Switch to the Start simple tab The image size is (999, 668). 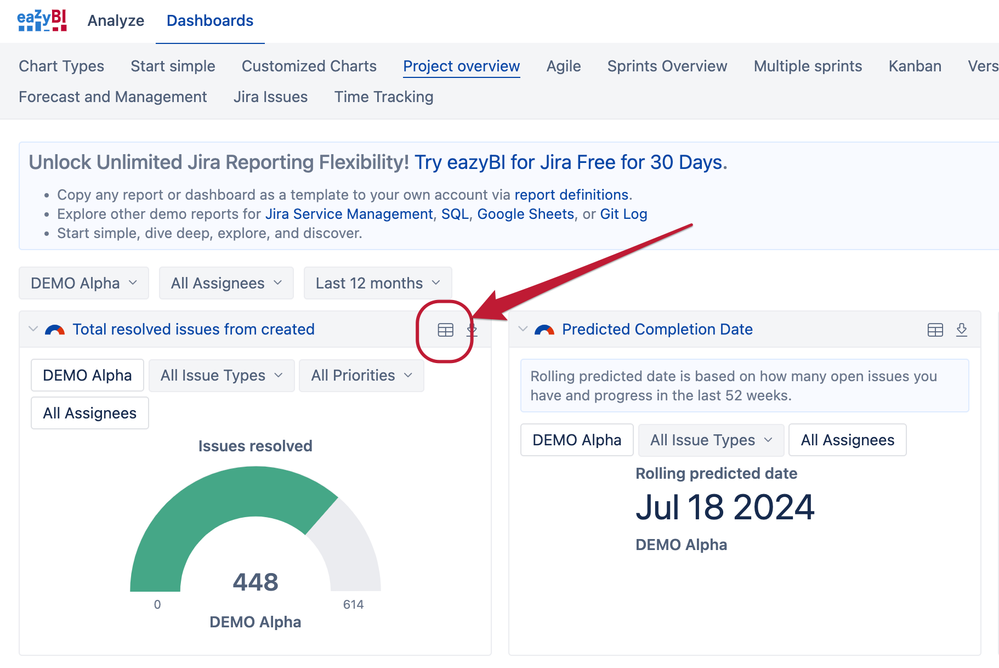click(x=173, y=66)
